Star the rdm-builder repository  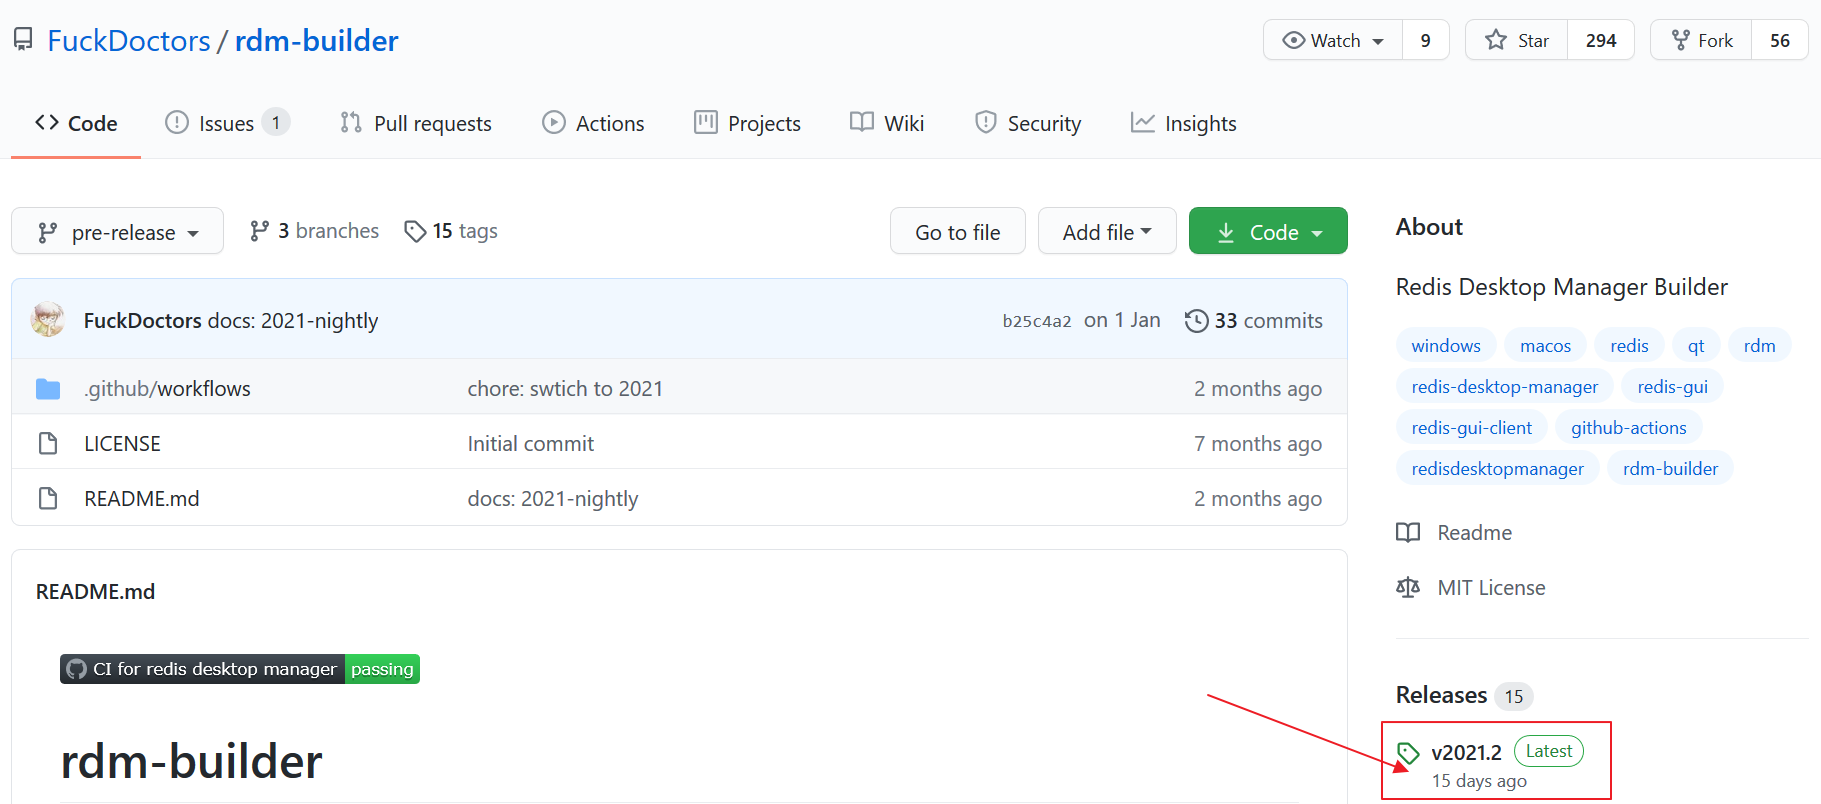click(x=1517, y=41)
